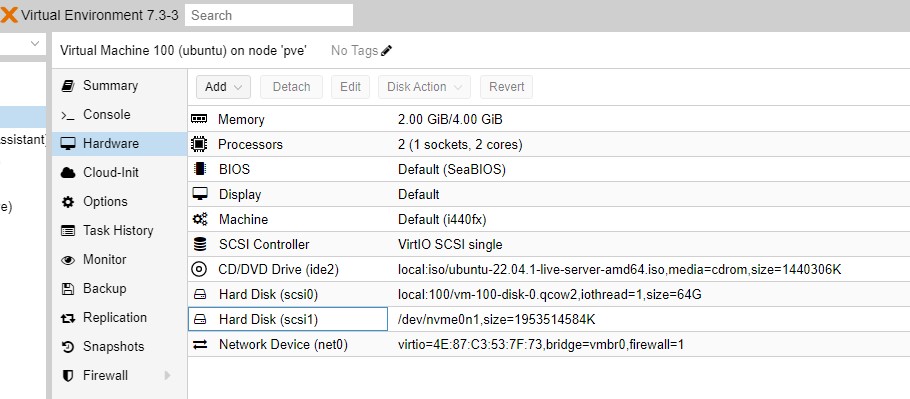Screen dimensions: 910x399
Task: Click the VirtIO SCSI single value
Action: pyautogui.click(x=450, y=245)
